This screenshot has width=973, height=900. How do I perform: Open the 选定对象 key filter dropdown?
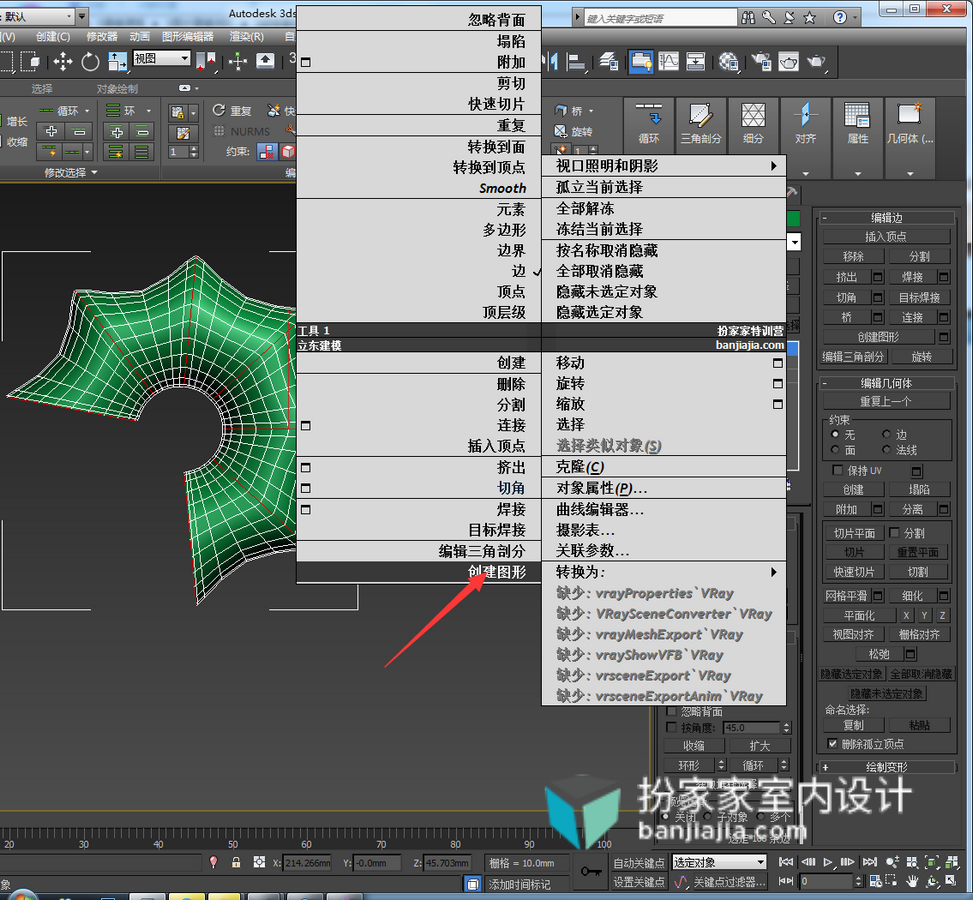click(719, 862)
